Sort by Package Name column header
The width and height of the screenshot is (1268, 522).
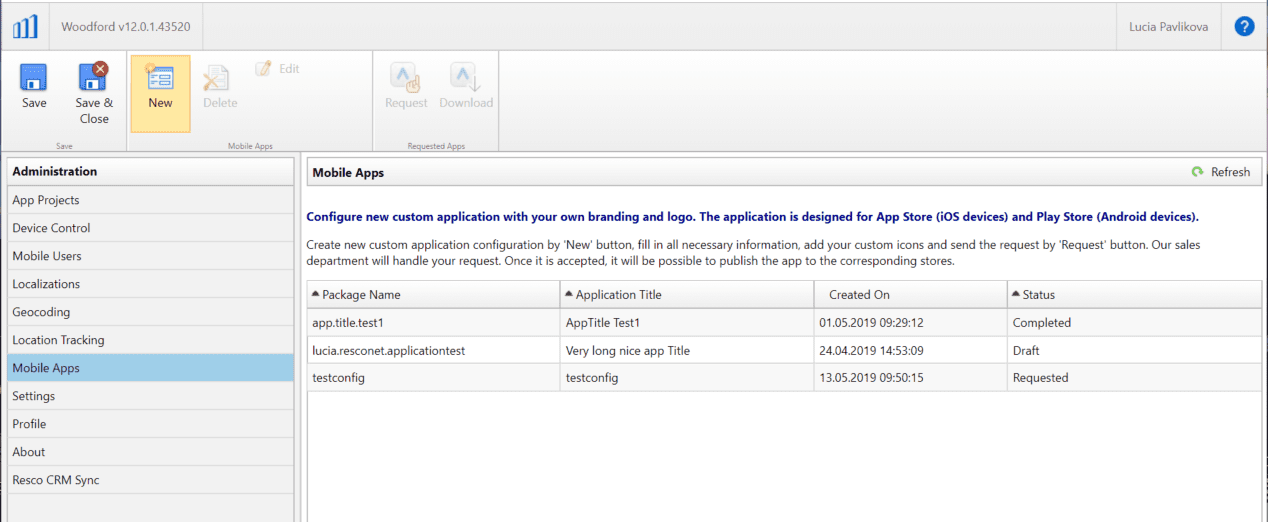434,294
